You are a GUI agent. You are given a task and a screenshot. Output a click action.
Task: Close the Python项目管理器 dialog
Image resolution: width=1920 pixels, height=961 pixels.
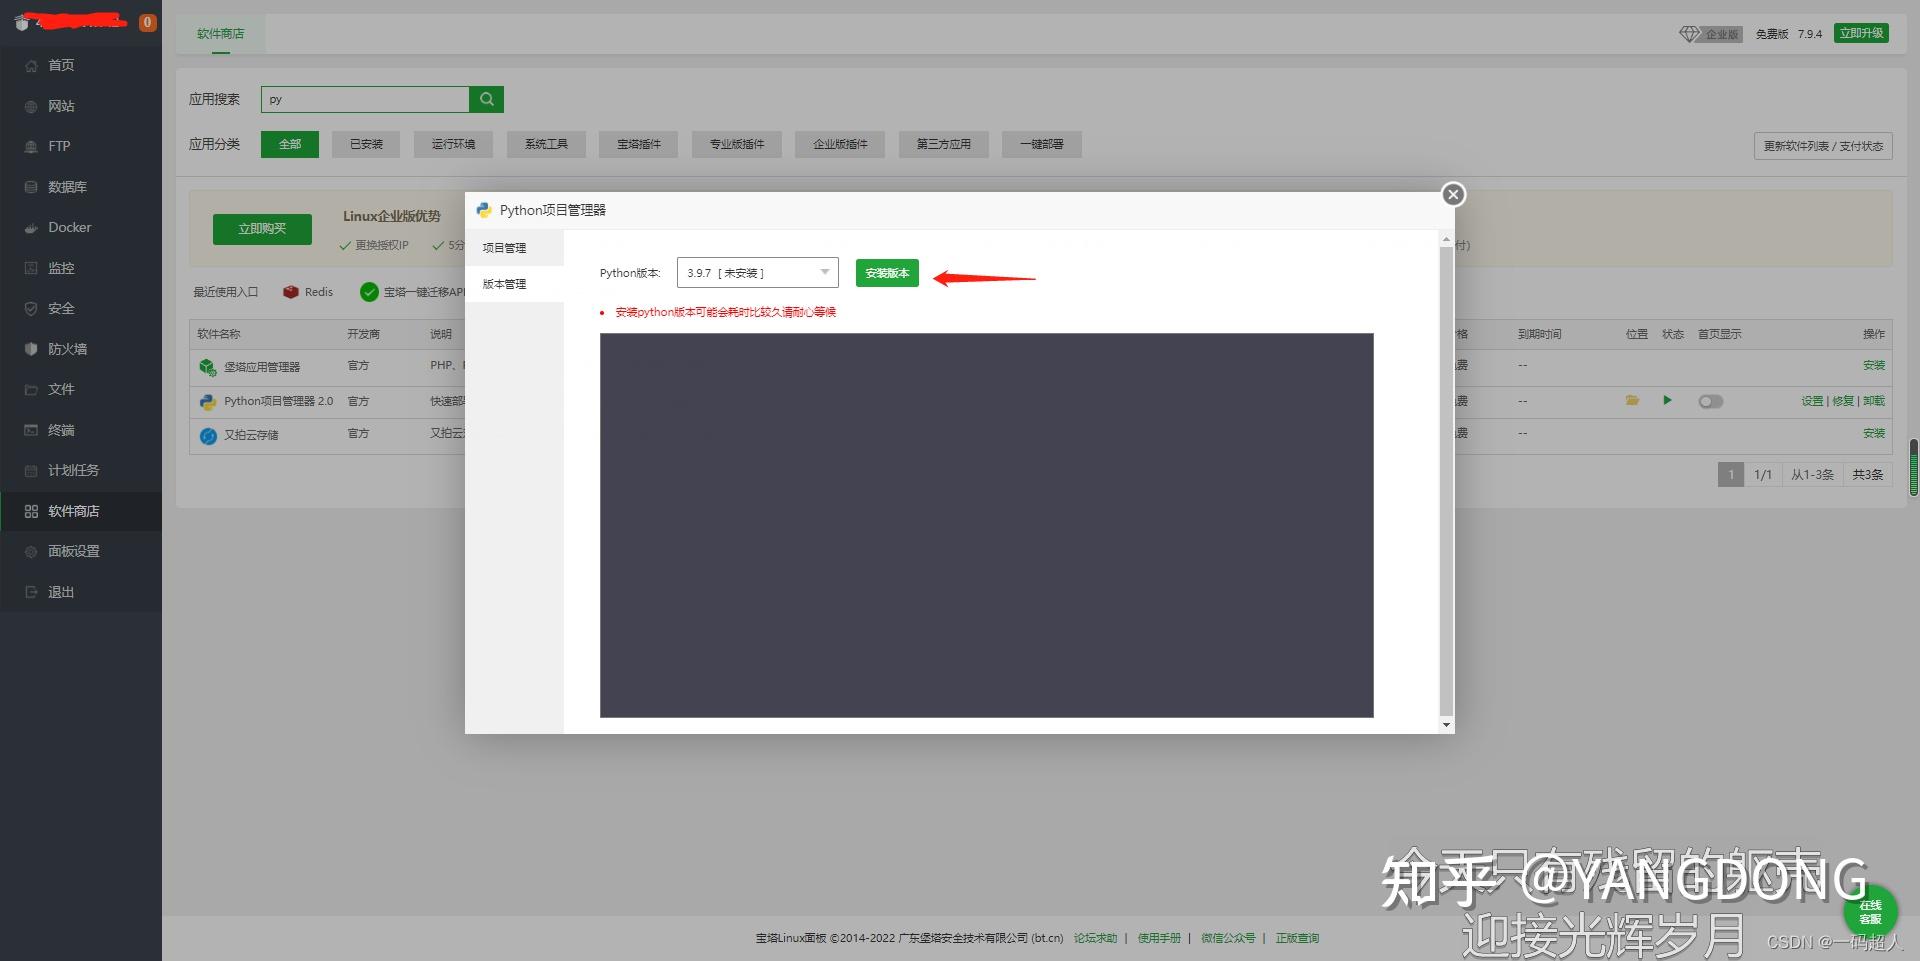[1453, 194]
